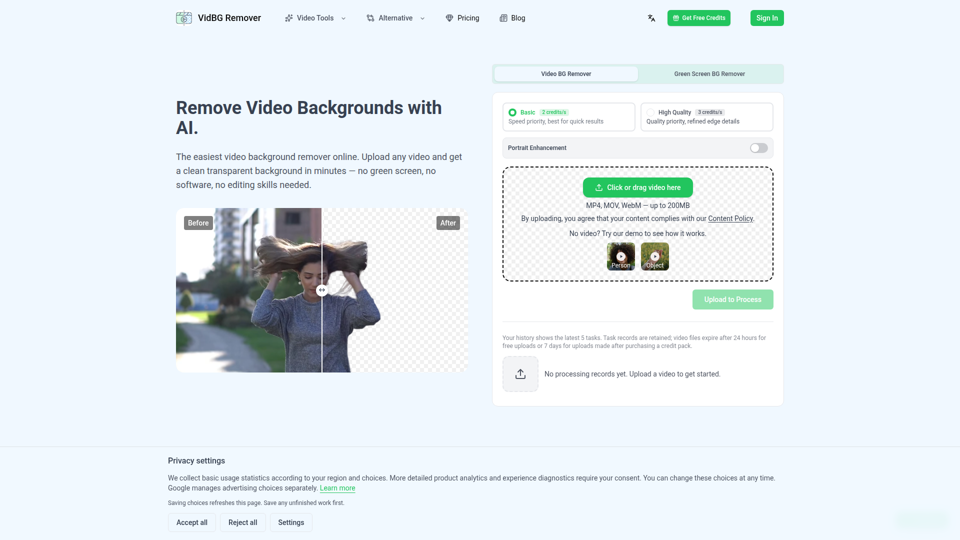
Task: Open the Learn more privacy link
Action: coord(337,488)
